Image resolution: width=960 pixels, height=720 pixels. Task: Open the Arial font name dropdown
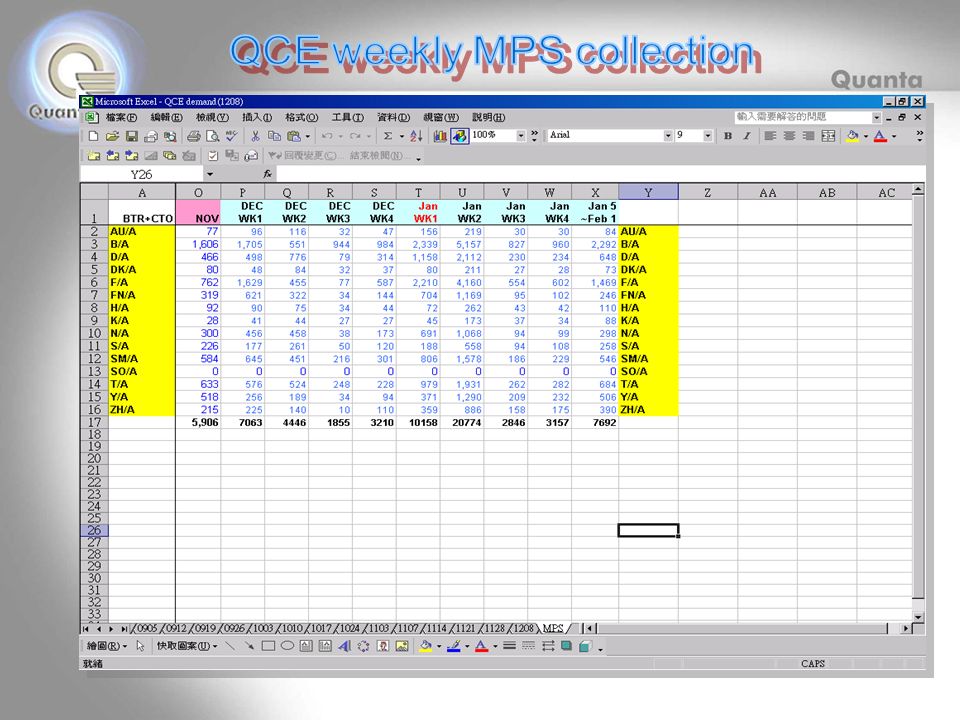tap(668, 135)
